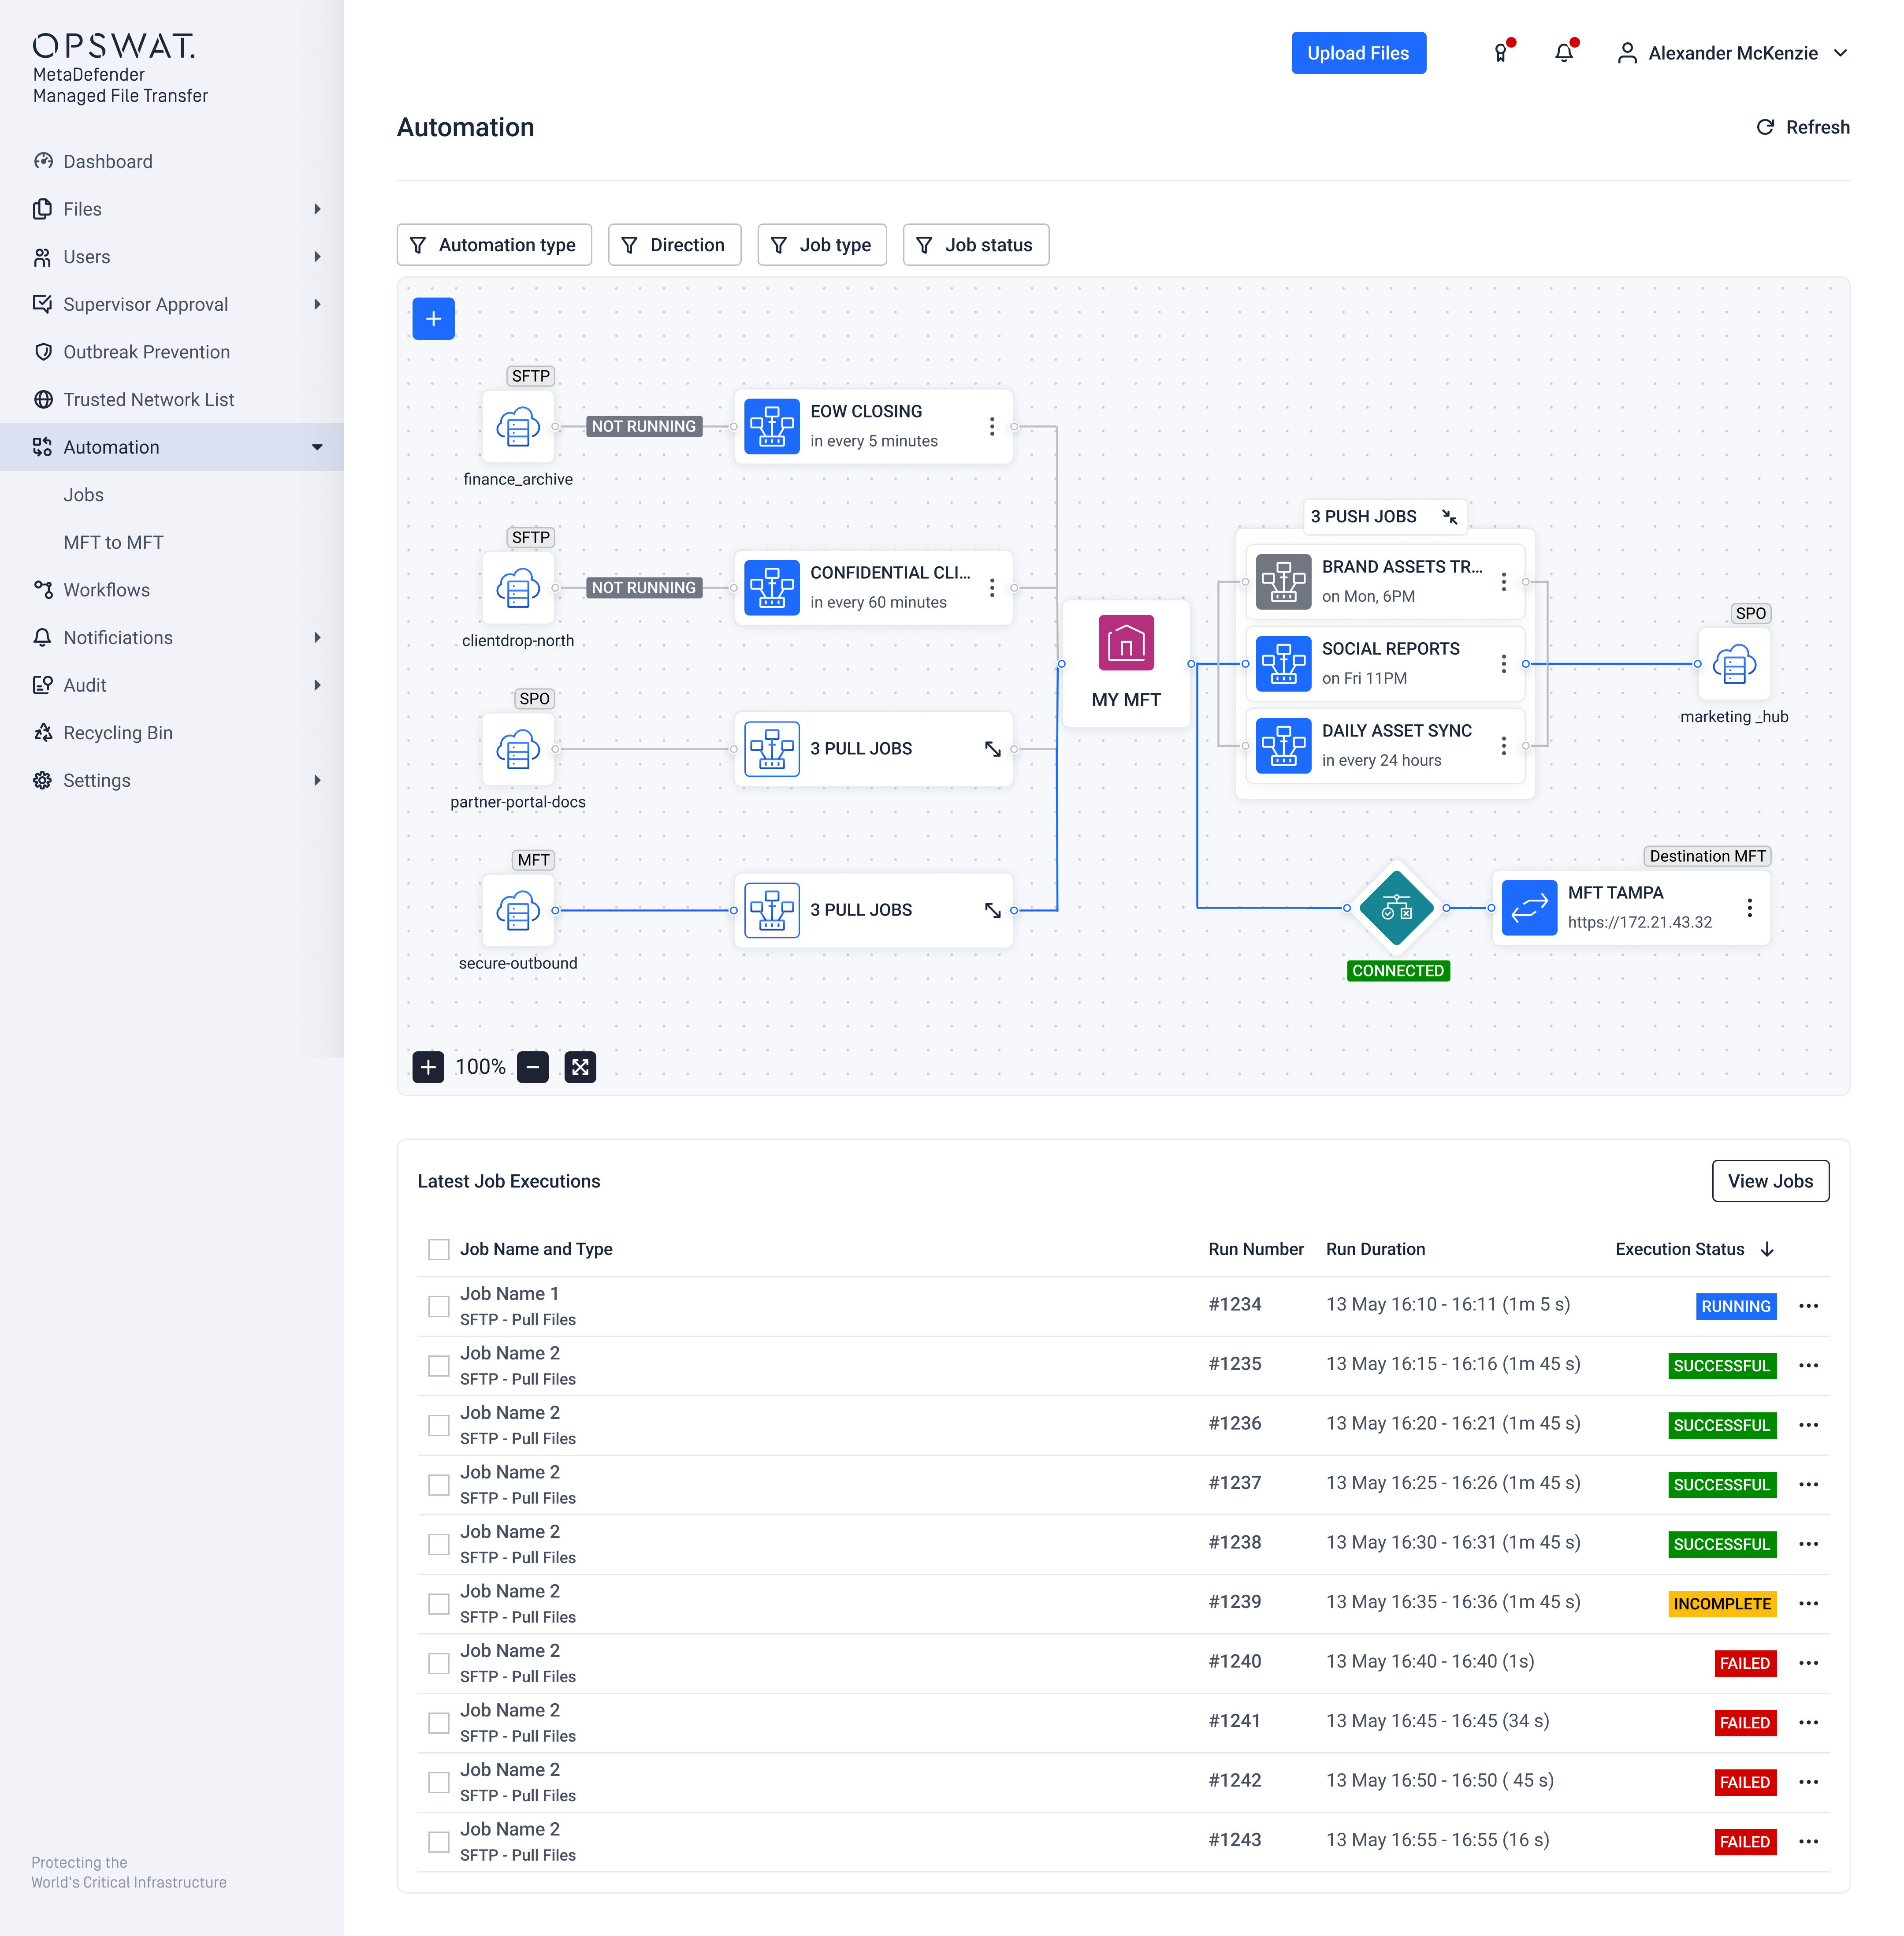Viewport: 1904px width, 1936px height.
Task: Click the fit-to-screen canvas icon
Action: (x=580, y=1067)
